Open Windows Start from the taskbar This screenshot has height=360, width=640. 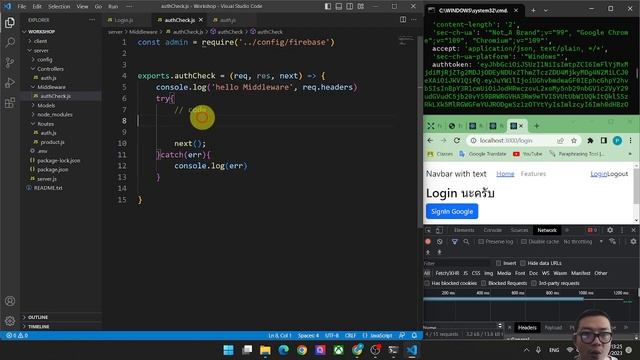click(229, 350)
